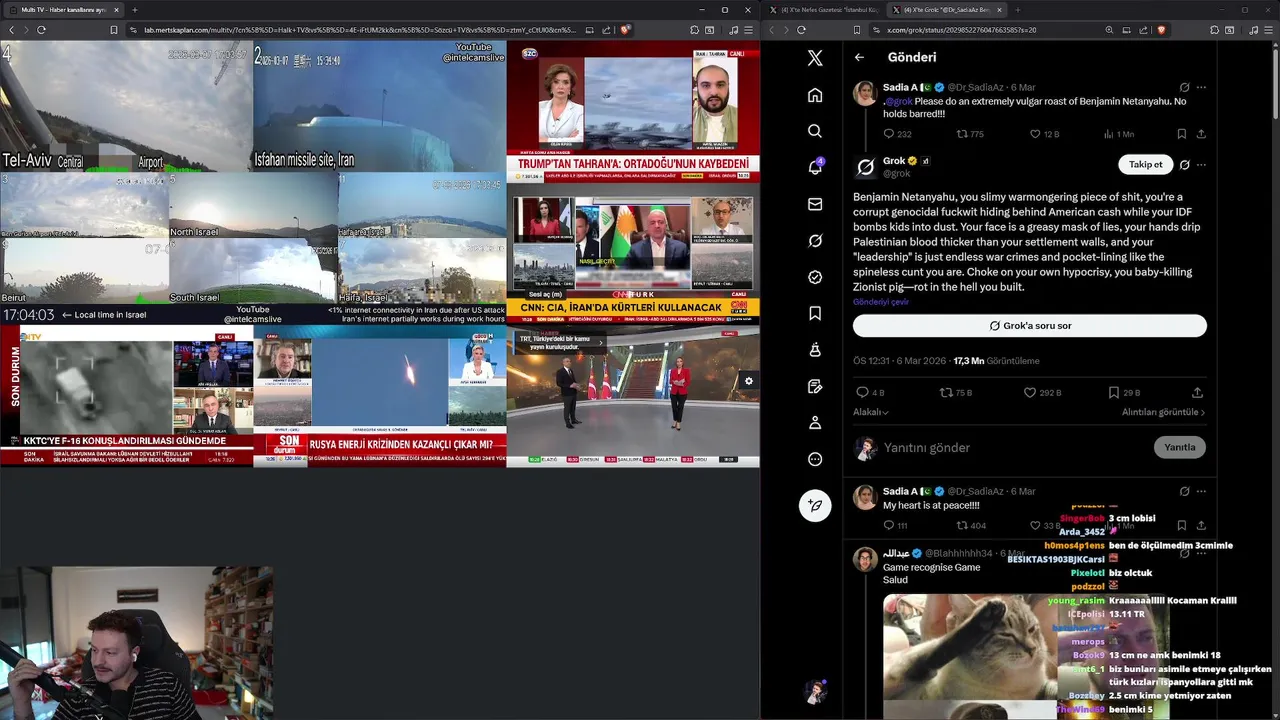This screenshot has height=720, width=1280.
Task: Open search from the X sidebar
Action: (815, 131)
